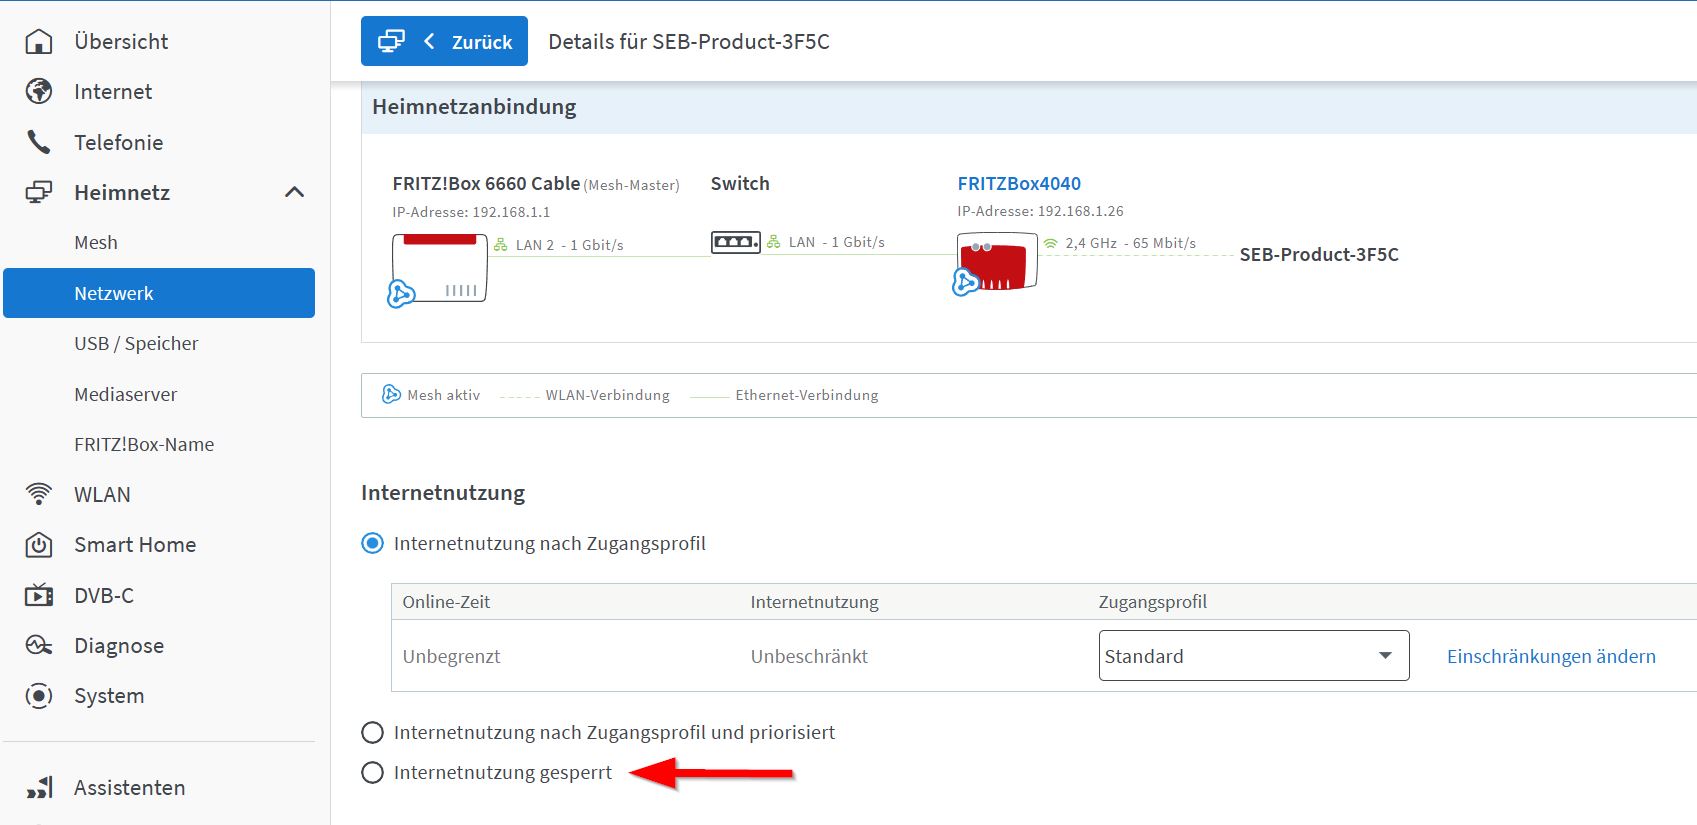Click the Internet globe icon
This screenshot has width=1697, height=825.
(x=39, y=91)
